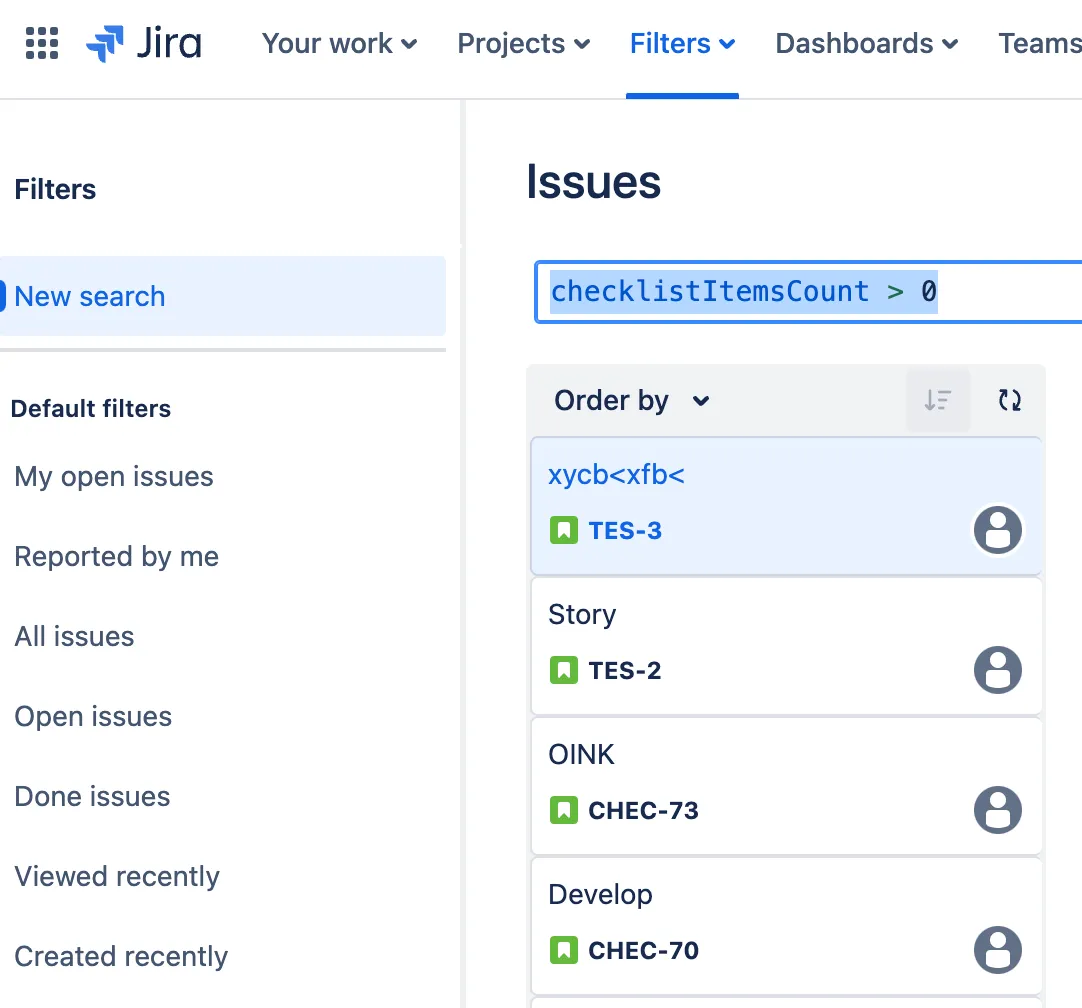The image size is (1082, 1008).
Task: Click the TES-3 story type icon
Action: pyautogui.click(x=564, y=531)
